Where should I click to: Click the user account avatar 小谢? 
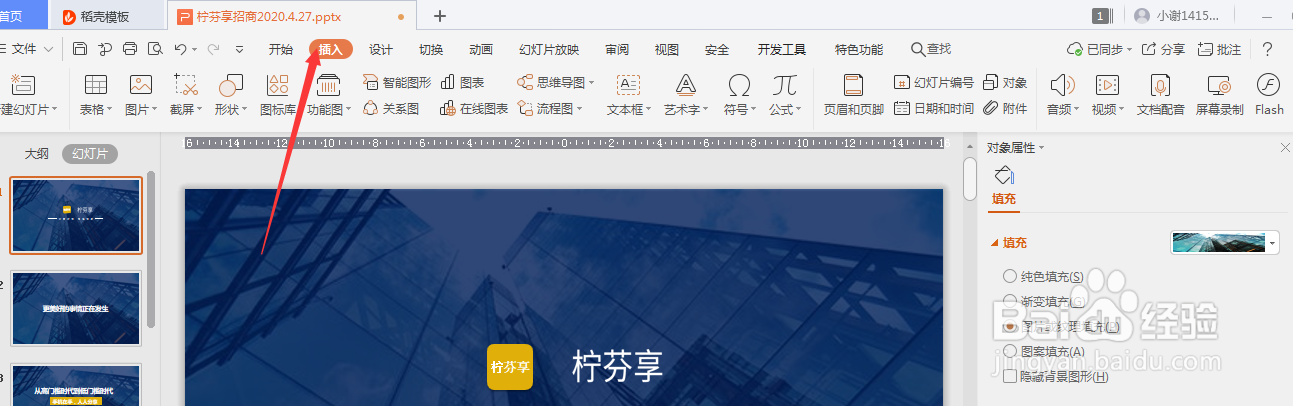coord(1142,15)
